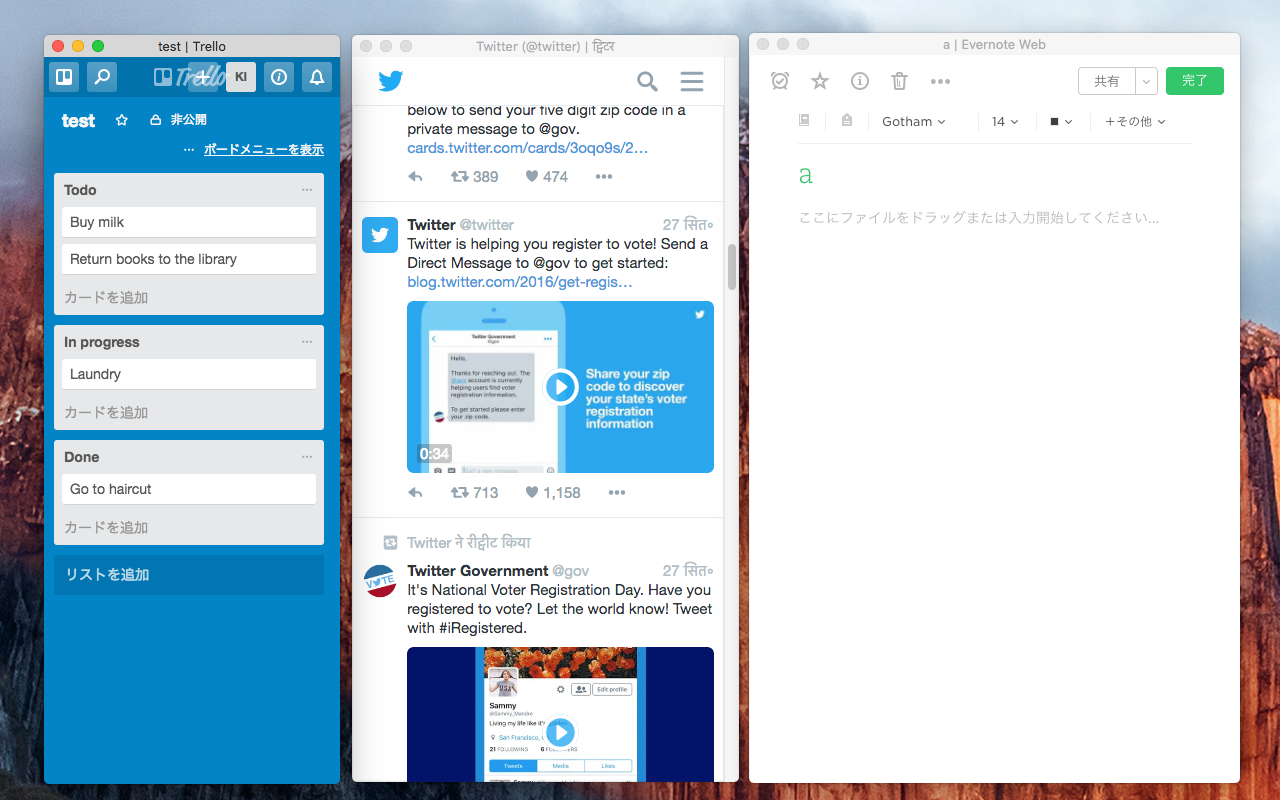Play the Sammy profile video
The height and width of the screenshot is (800, 1280).
tap(560, 732)
